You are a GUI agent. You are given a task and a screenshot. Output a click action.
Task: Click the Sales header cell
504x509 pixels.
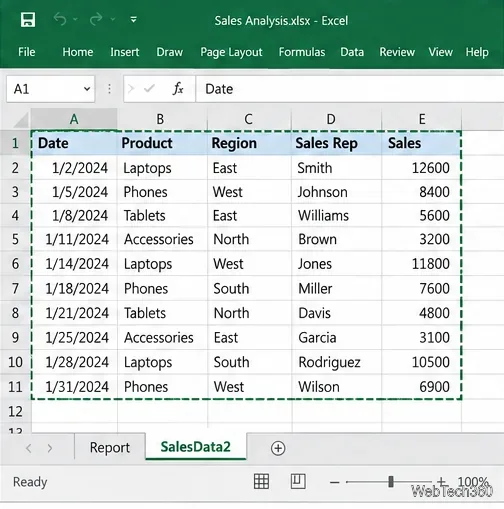pos(421,143)
